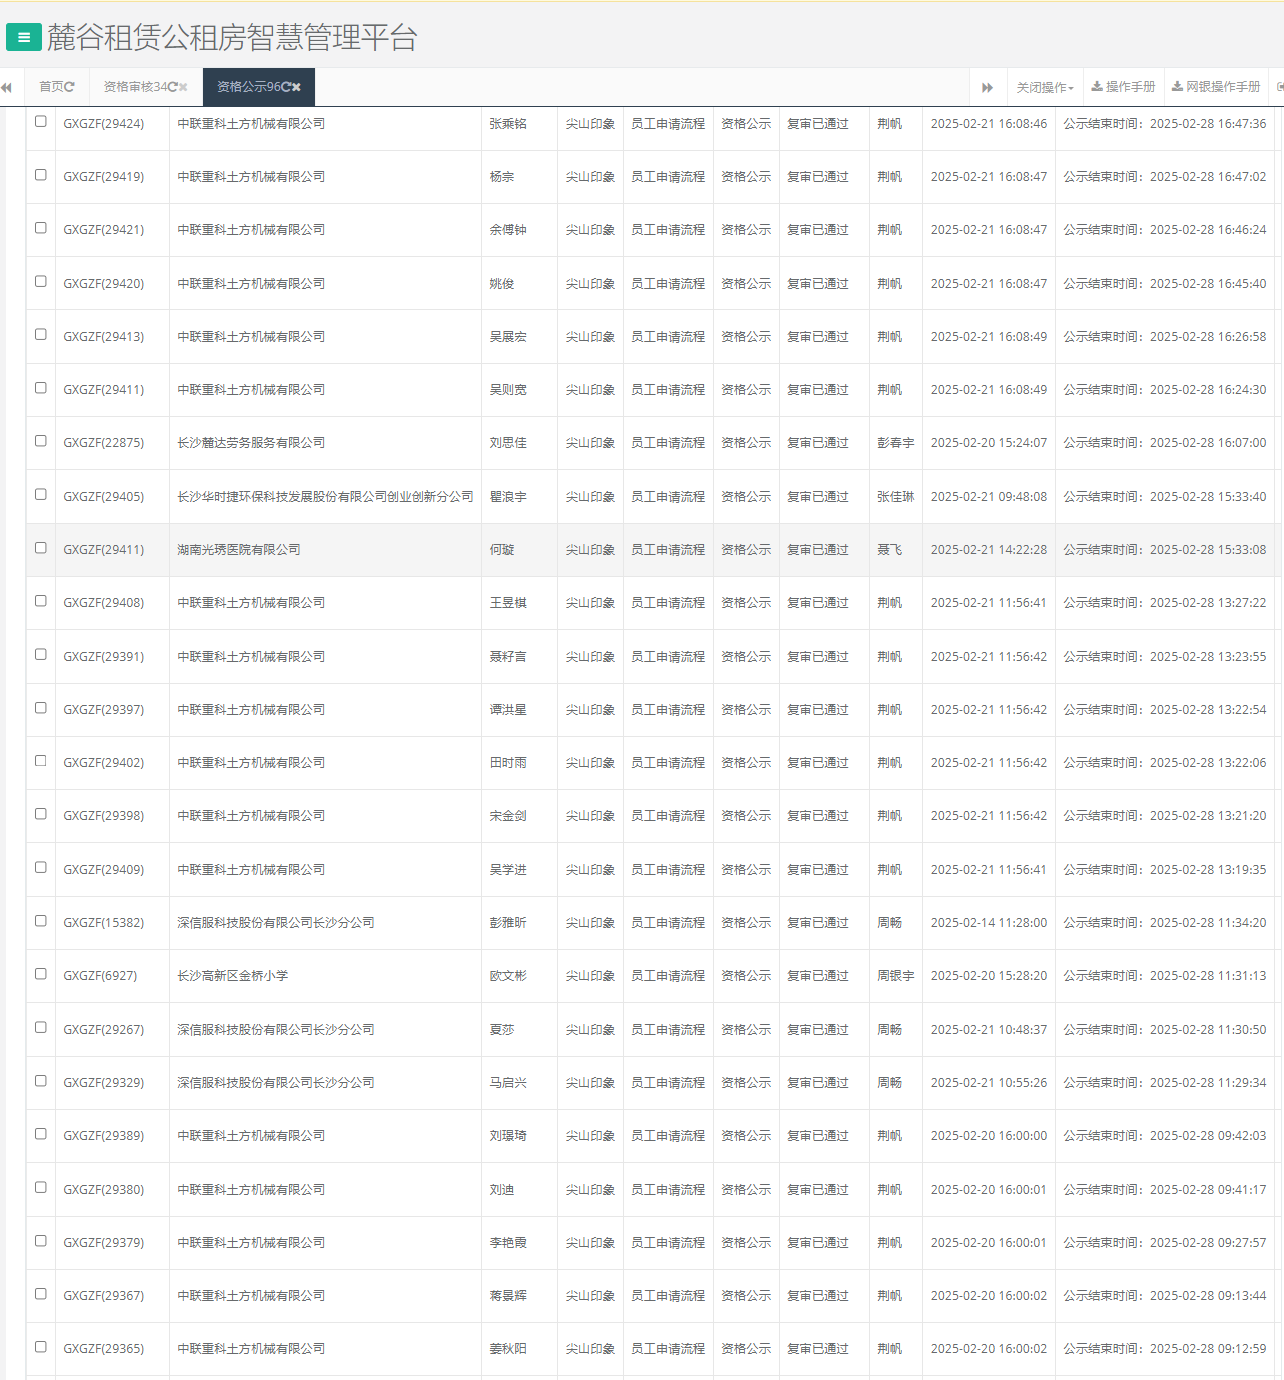Click applicant name 彭雅昕 in the table
This screenshot has height=1380, width=1284.
pos(508,923)
